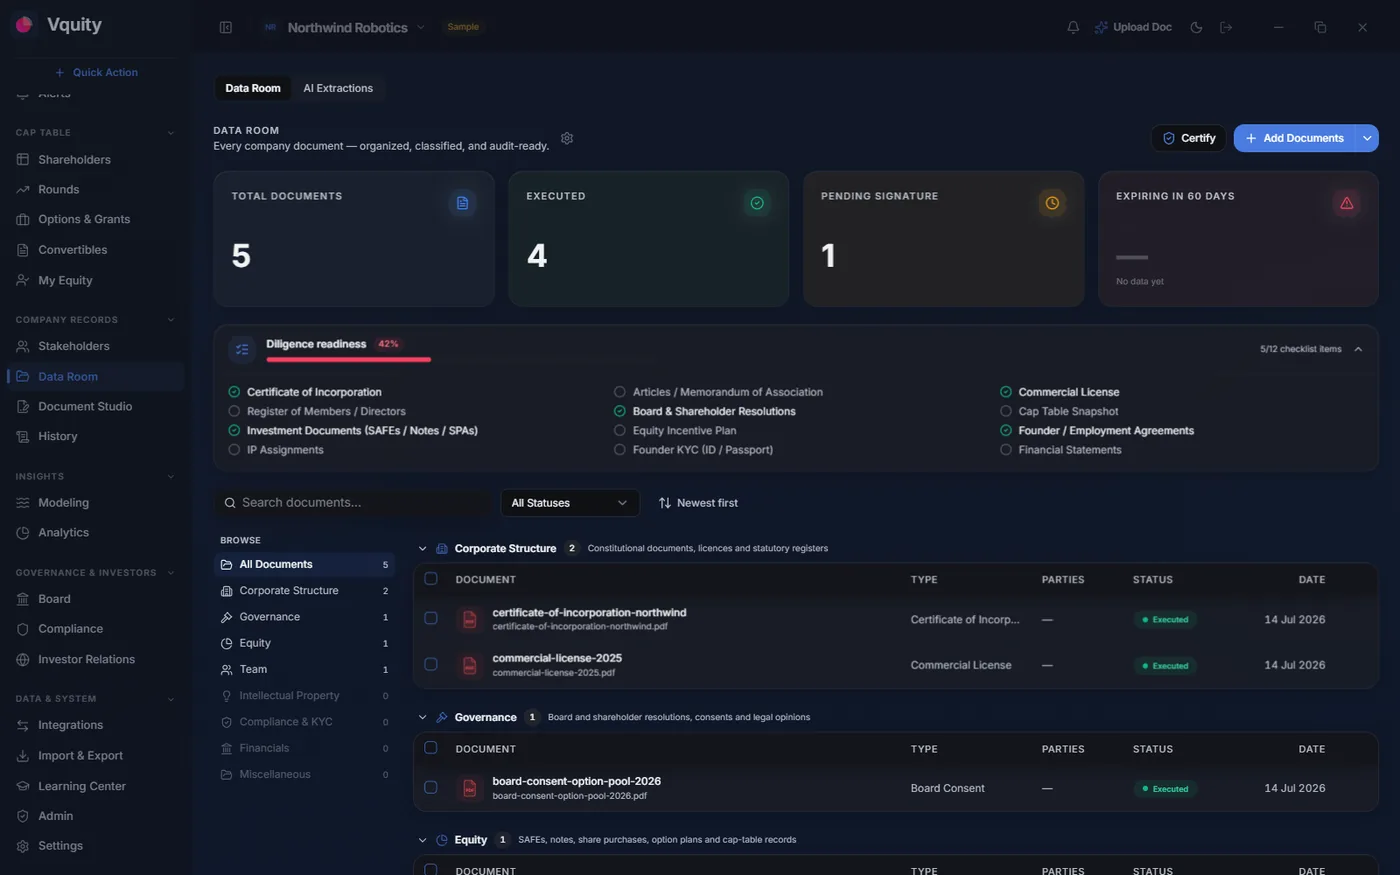Toggle Register of Members / Directors checklist item

pos(234,411)
